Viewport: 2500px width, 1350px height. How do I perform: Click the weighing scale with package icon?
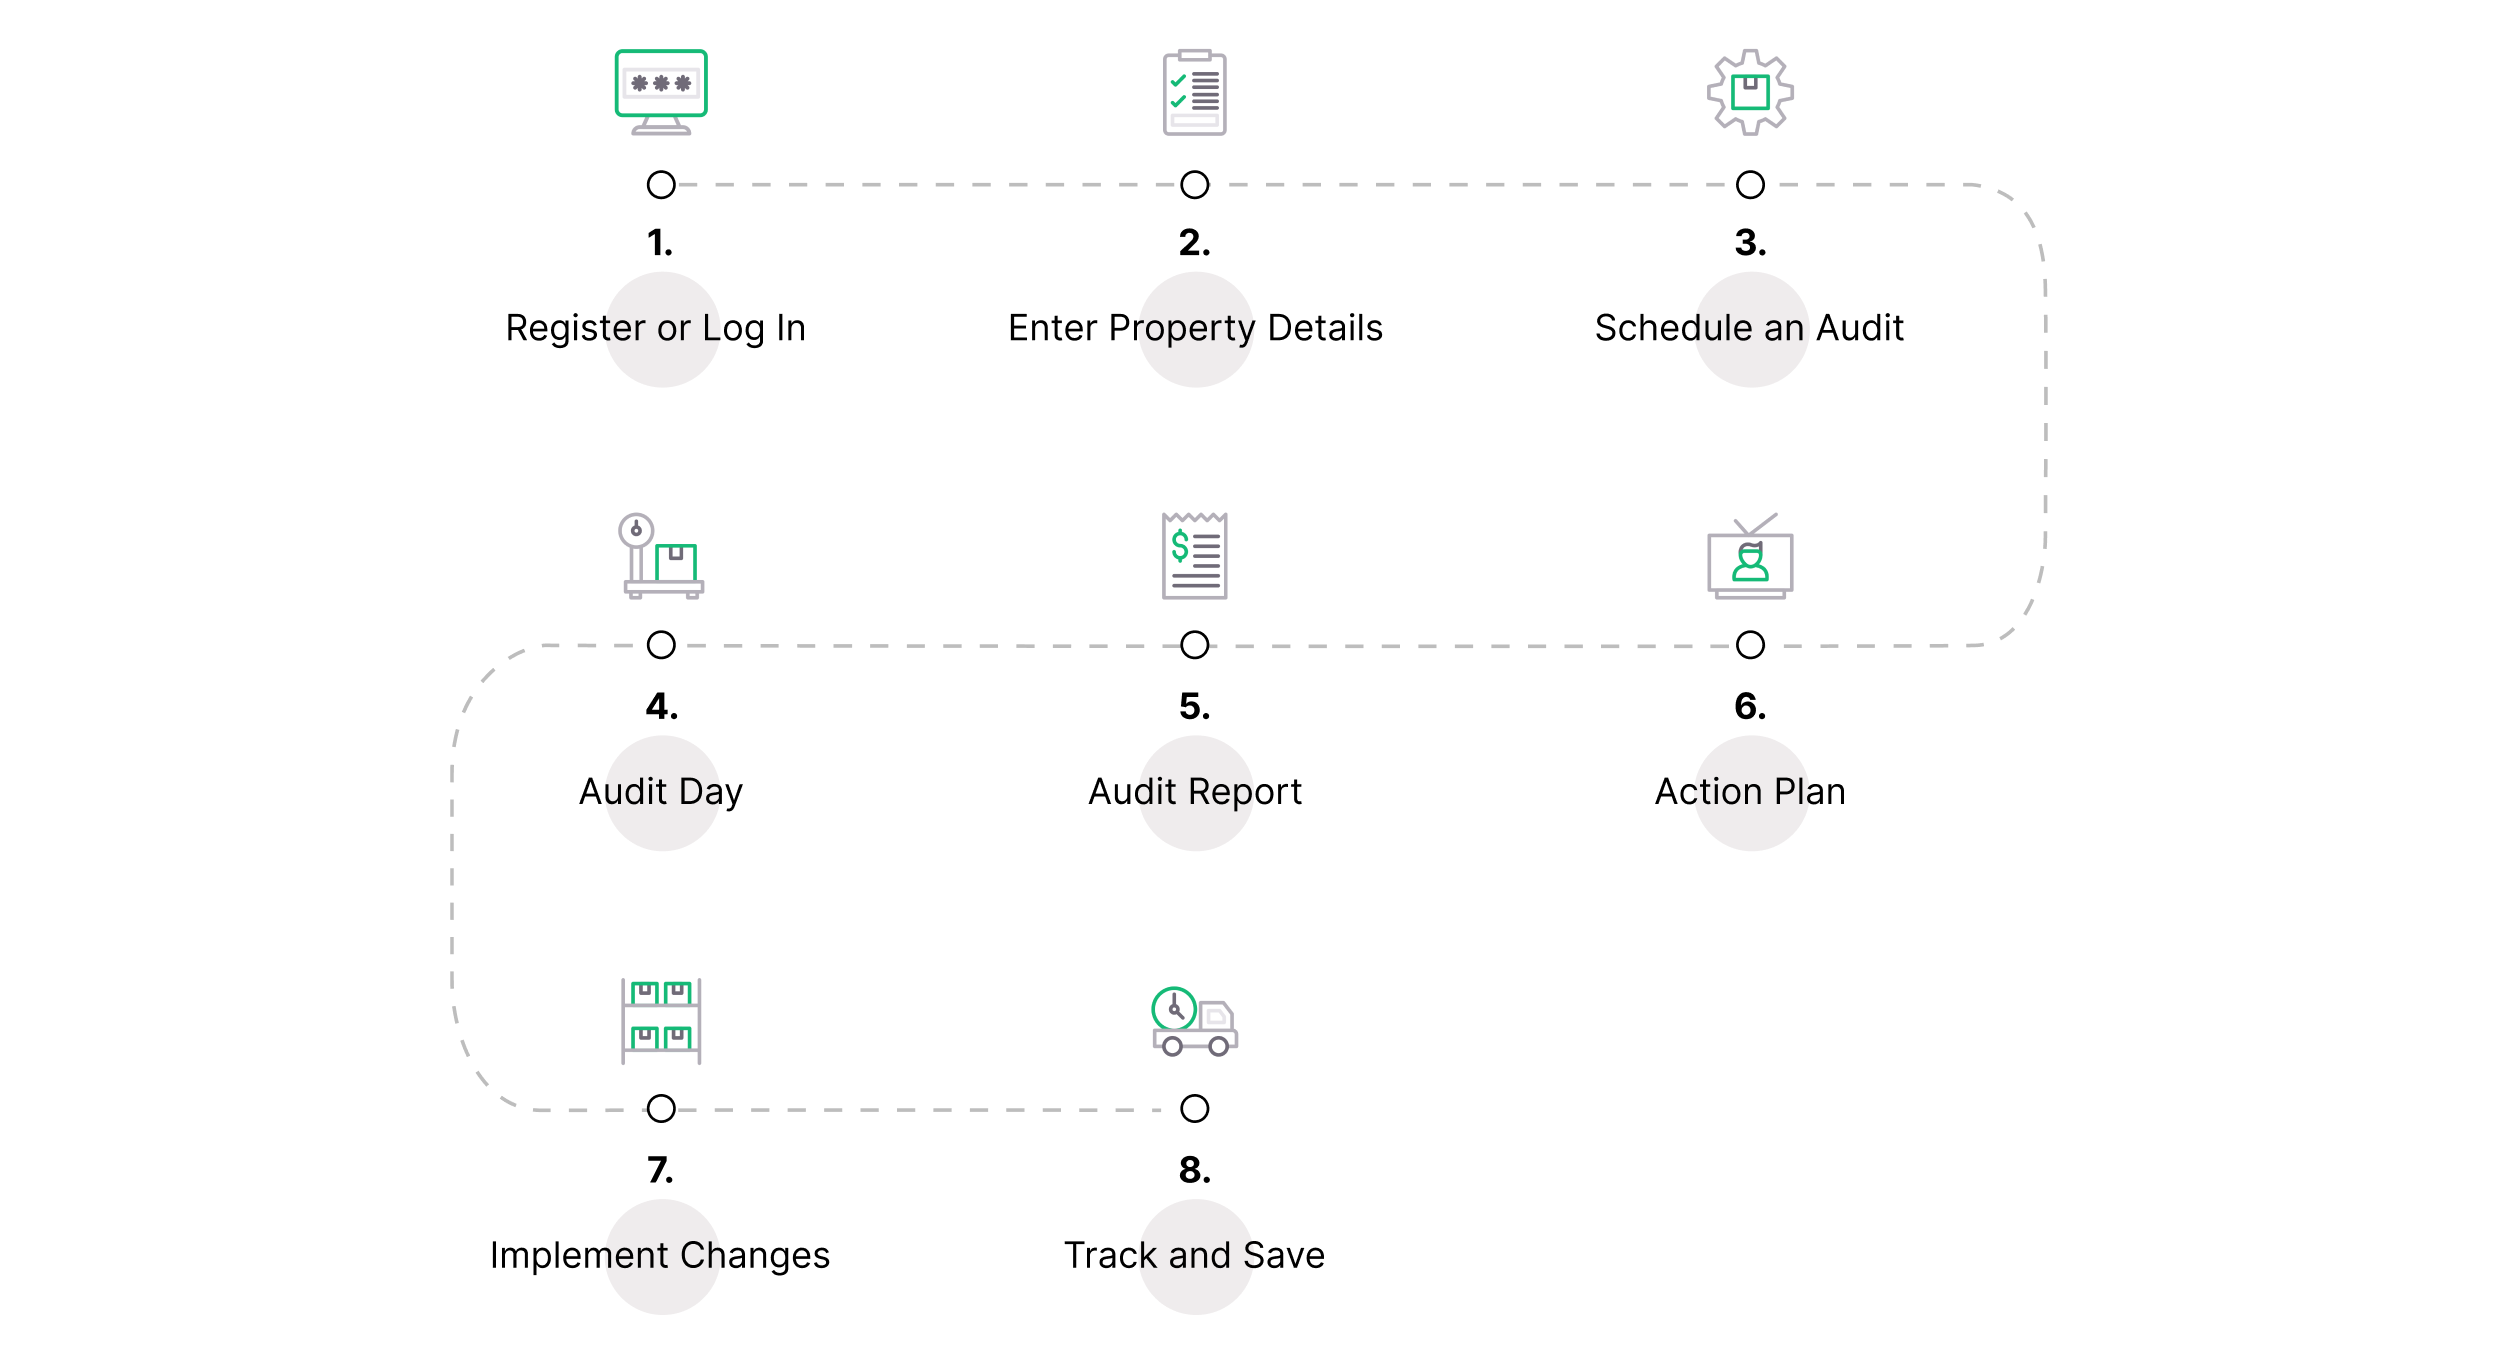(x=661, y=556)
